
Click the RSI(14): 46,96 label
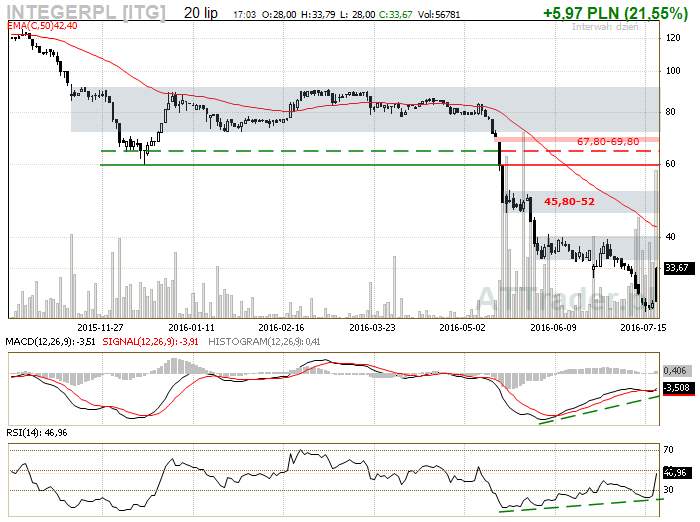tap(37, 432)
